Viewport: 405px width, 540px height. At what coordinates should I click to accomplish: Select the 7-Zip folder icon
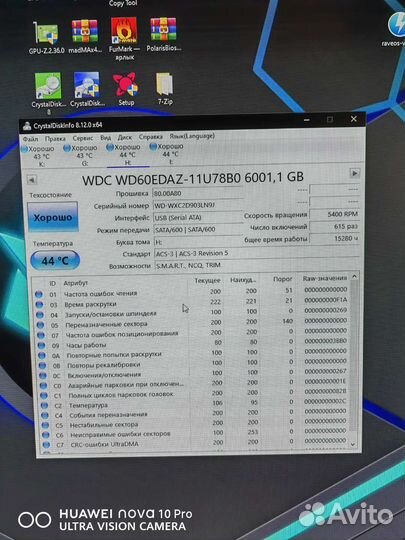point(165,89)
